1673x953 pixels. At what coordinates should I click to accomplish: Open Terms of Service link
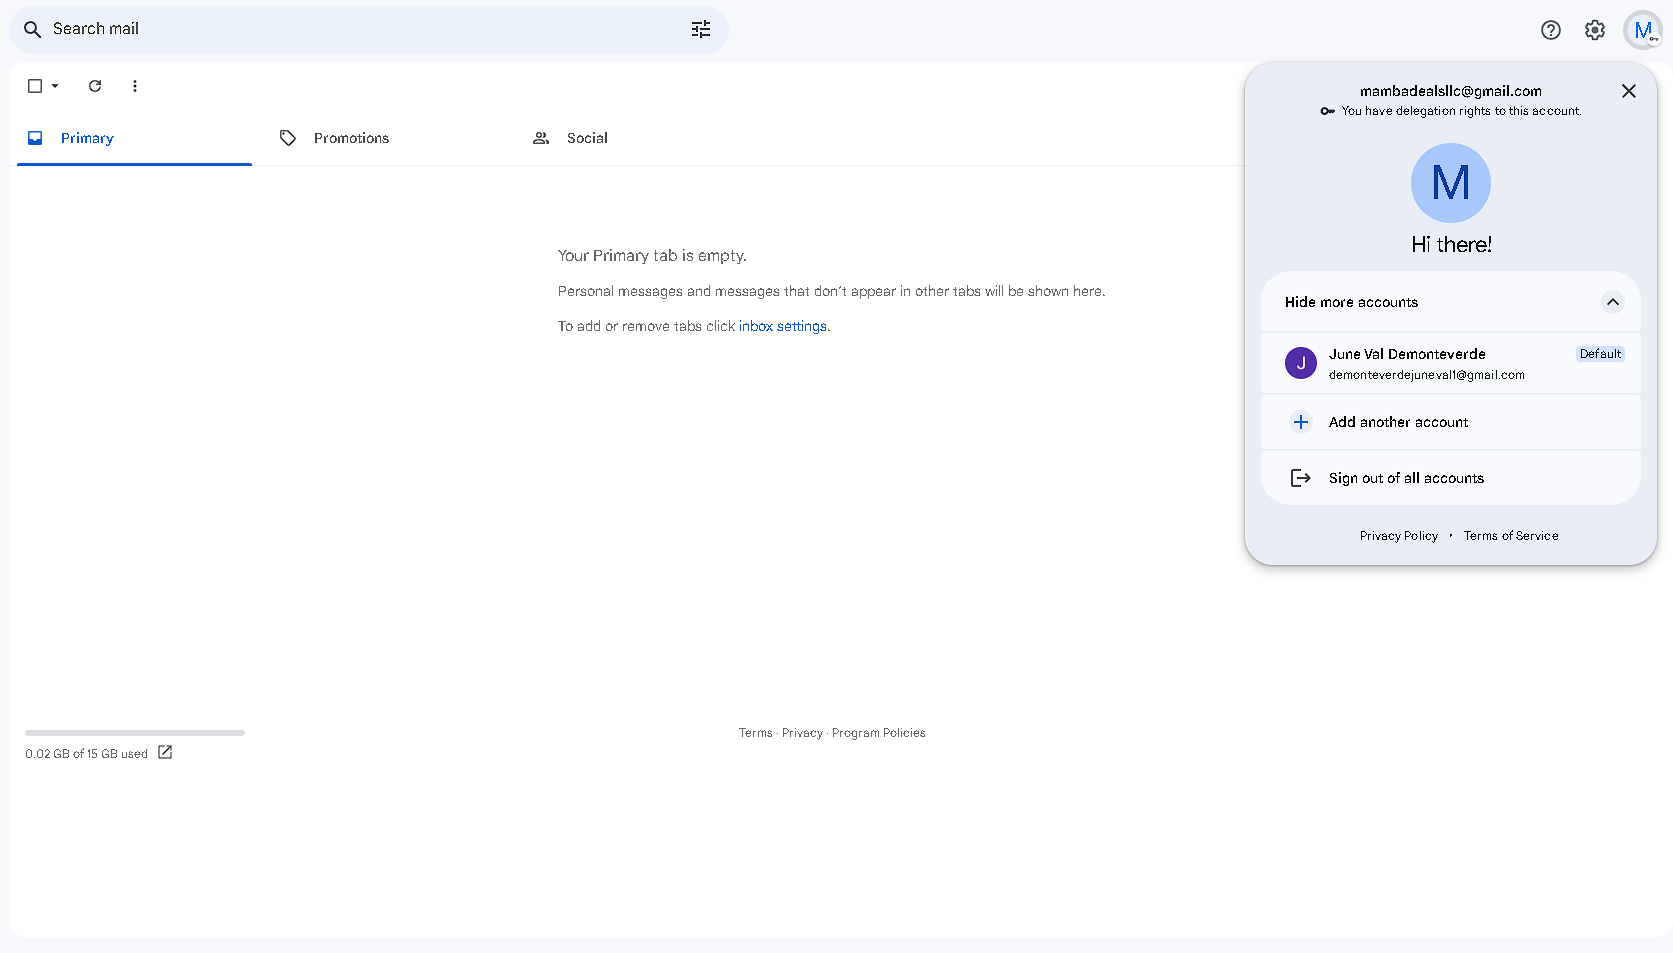tap(1511, 536)
